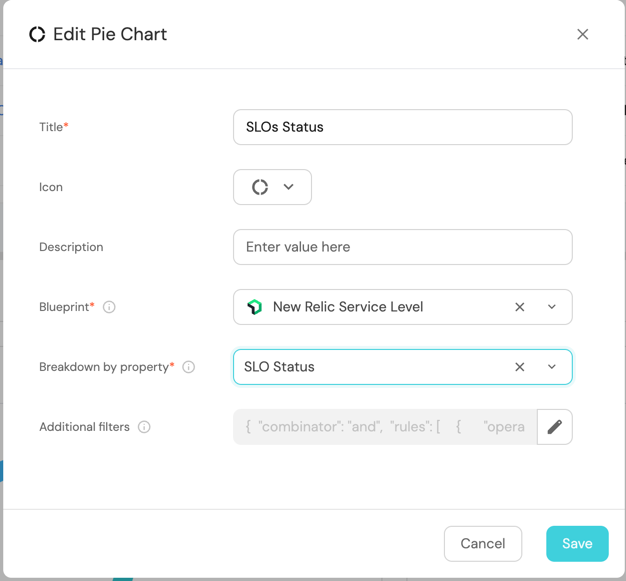The image size is (626, 581).
Task: Select the SLO Status property field
Action: tap(370, 367)
